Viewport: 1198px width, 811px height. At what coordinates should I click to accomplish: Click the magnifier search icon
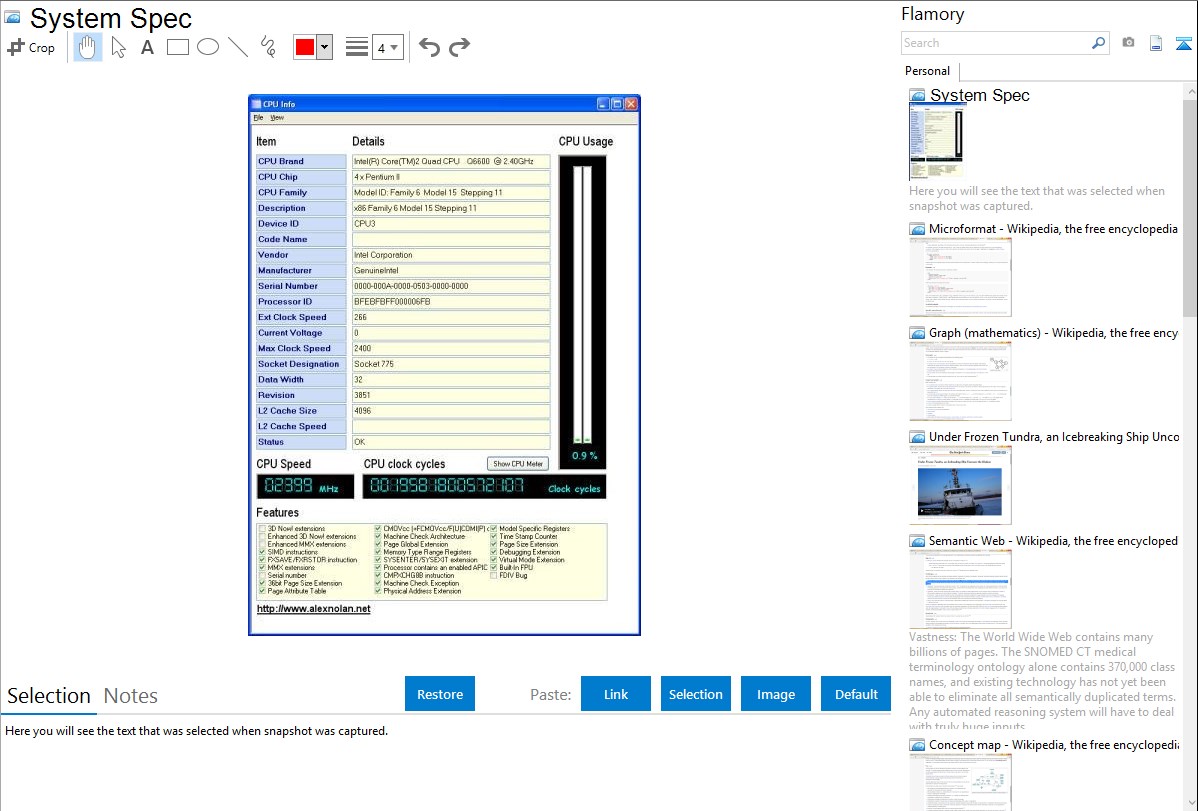pyautogui.click(x=1099, y=43)
